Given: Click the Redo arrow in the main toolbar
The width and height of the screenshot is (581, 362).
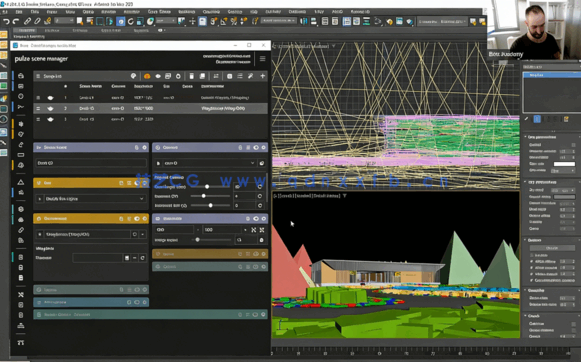Looking at the screenshot, I should pyautogui.click(x=16, y=21).
